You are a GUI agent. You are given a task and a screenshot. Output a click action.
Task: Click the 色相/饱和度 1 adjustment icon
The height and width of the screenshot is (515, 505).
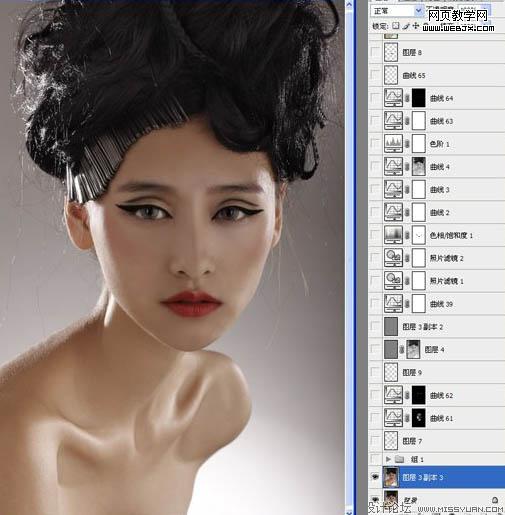coord(393,235)
